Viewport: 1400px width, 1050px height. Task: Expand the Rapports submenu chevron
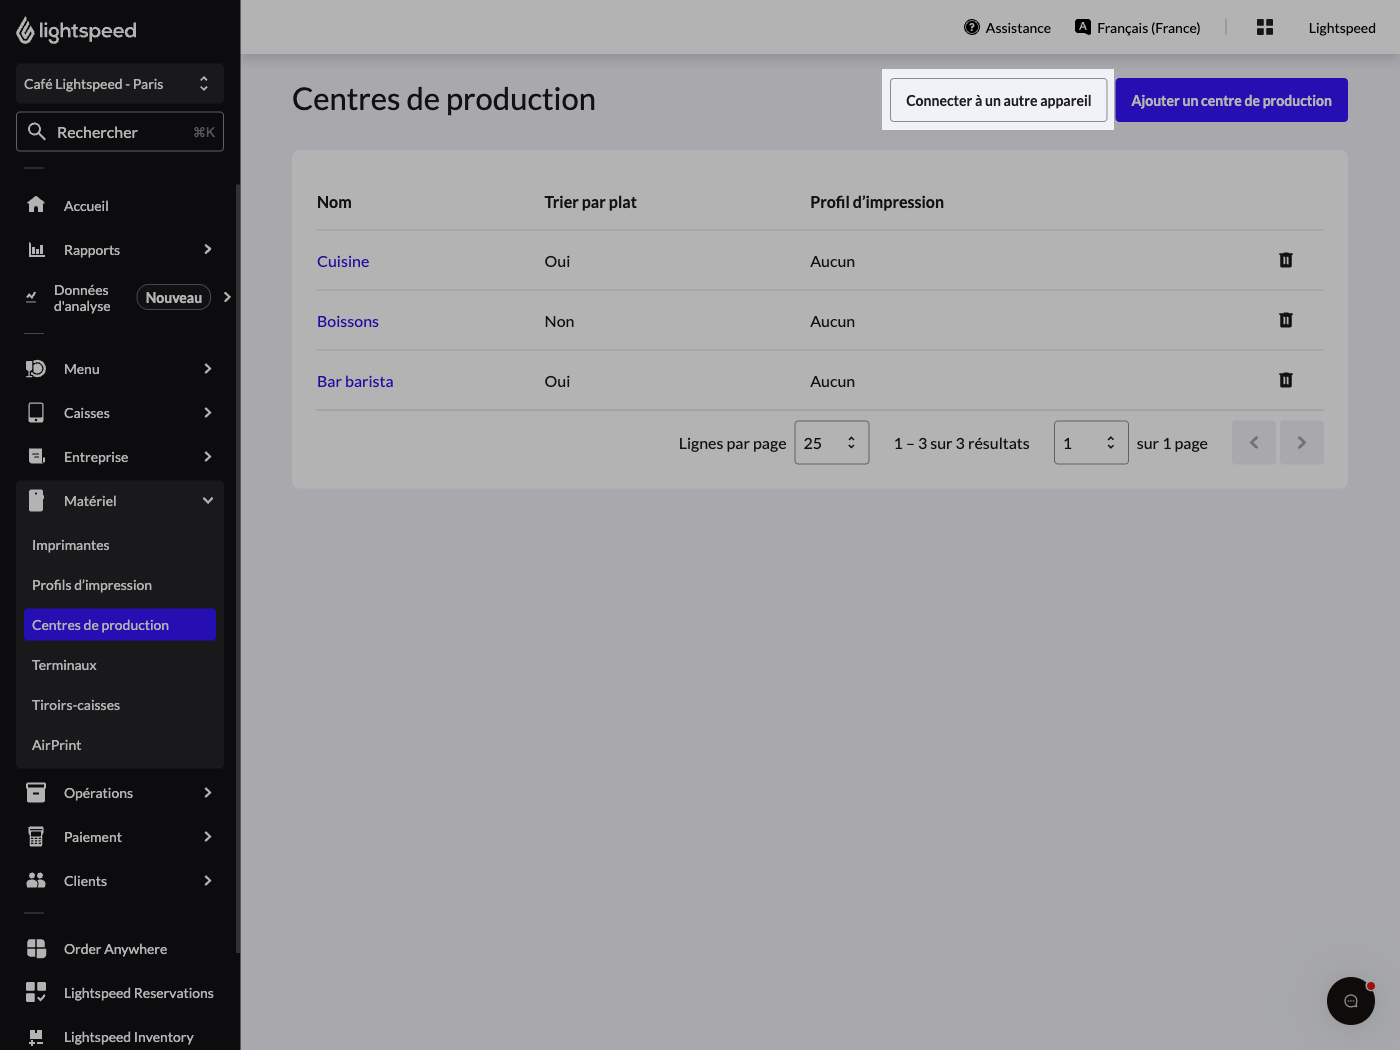pyautogui.click(x=208, y=249)
